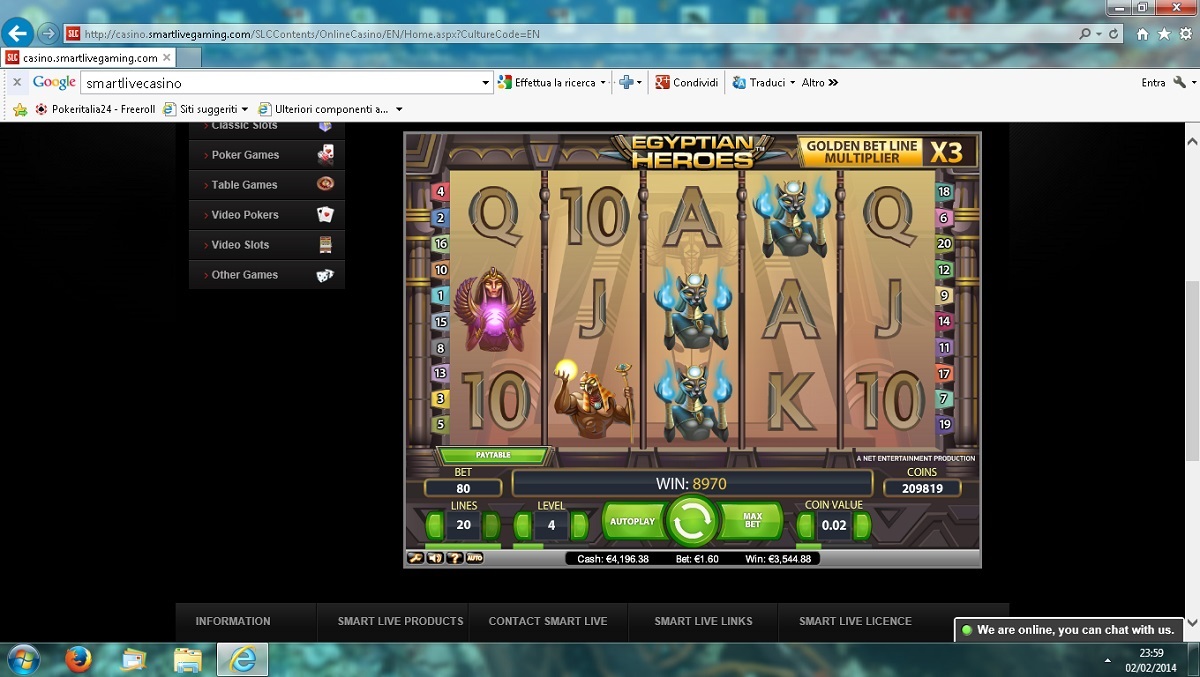Viewport: 1200px width, 677px height.
Task: Click the green spin button
Action: pyautogui.click(x=690, y=521)
